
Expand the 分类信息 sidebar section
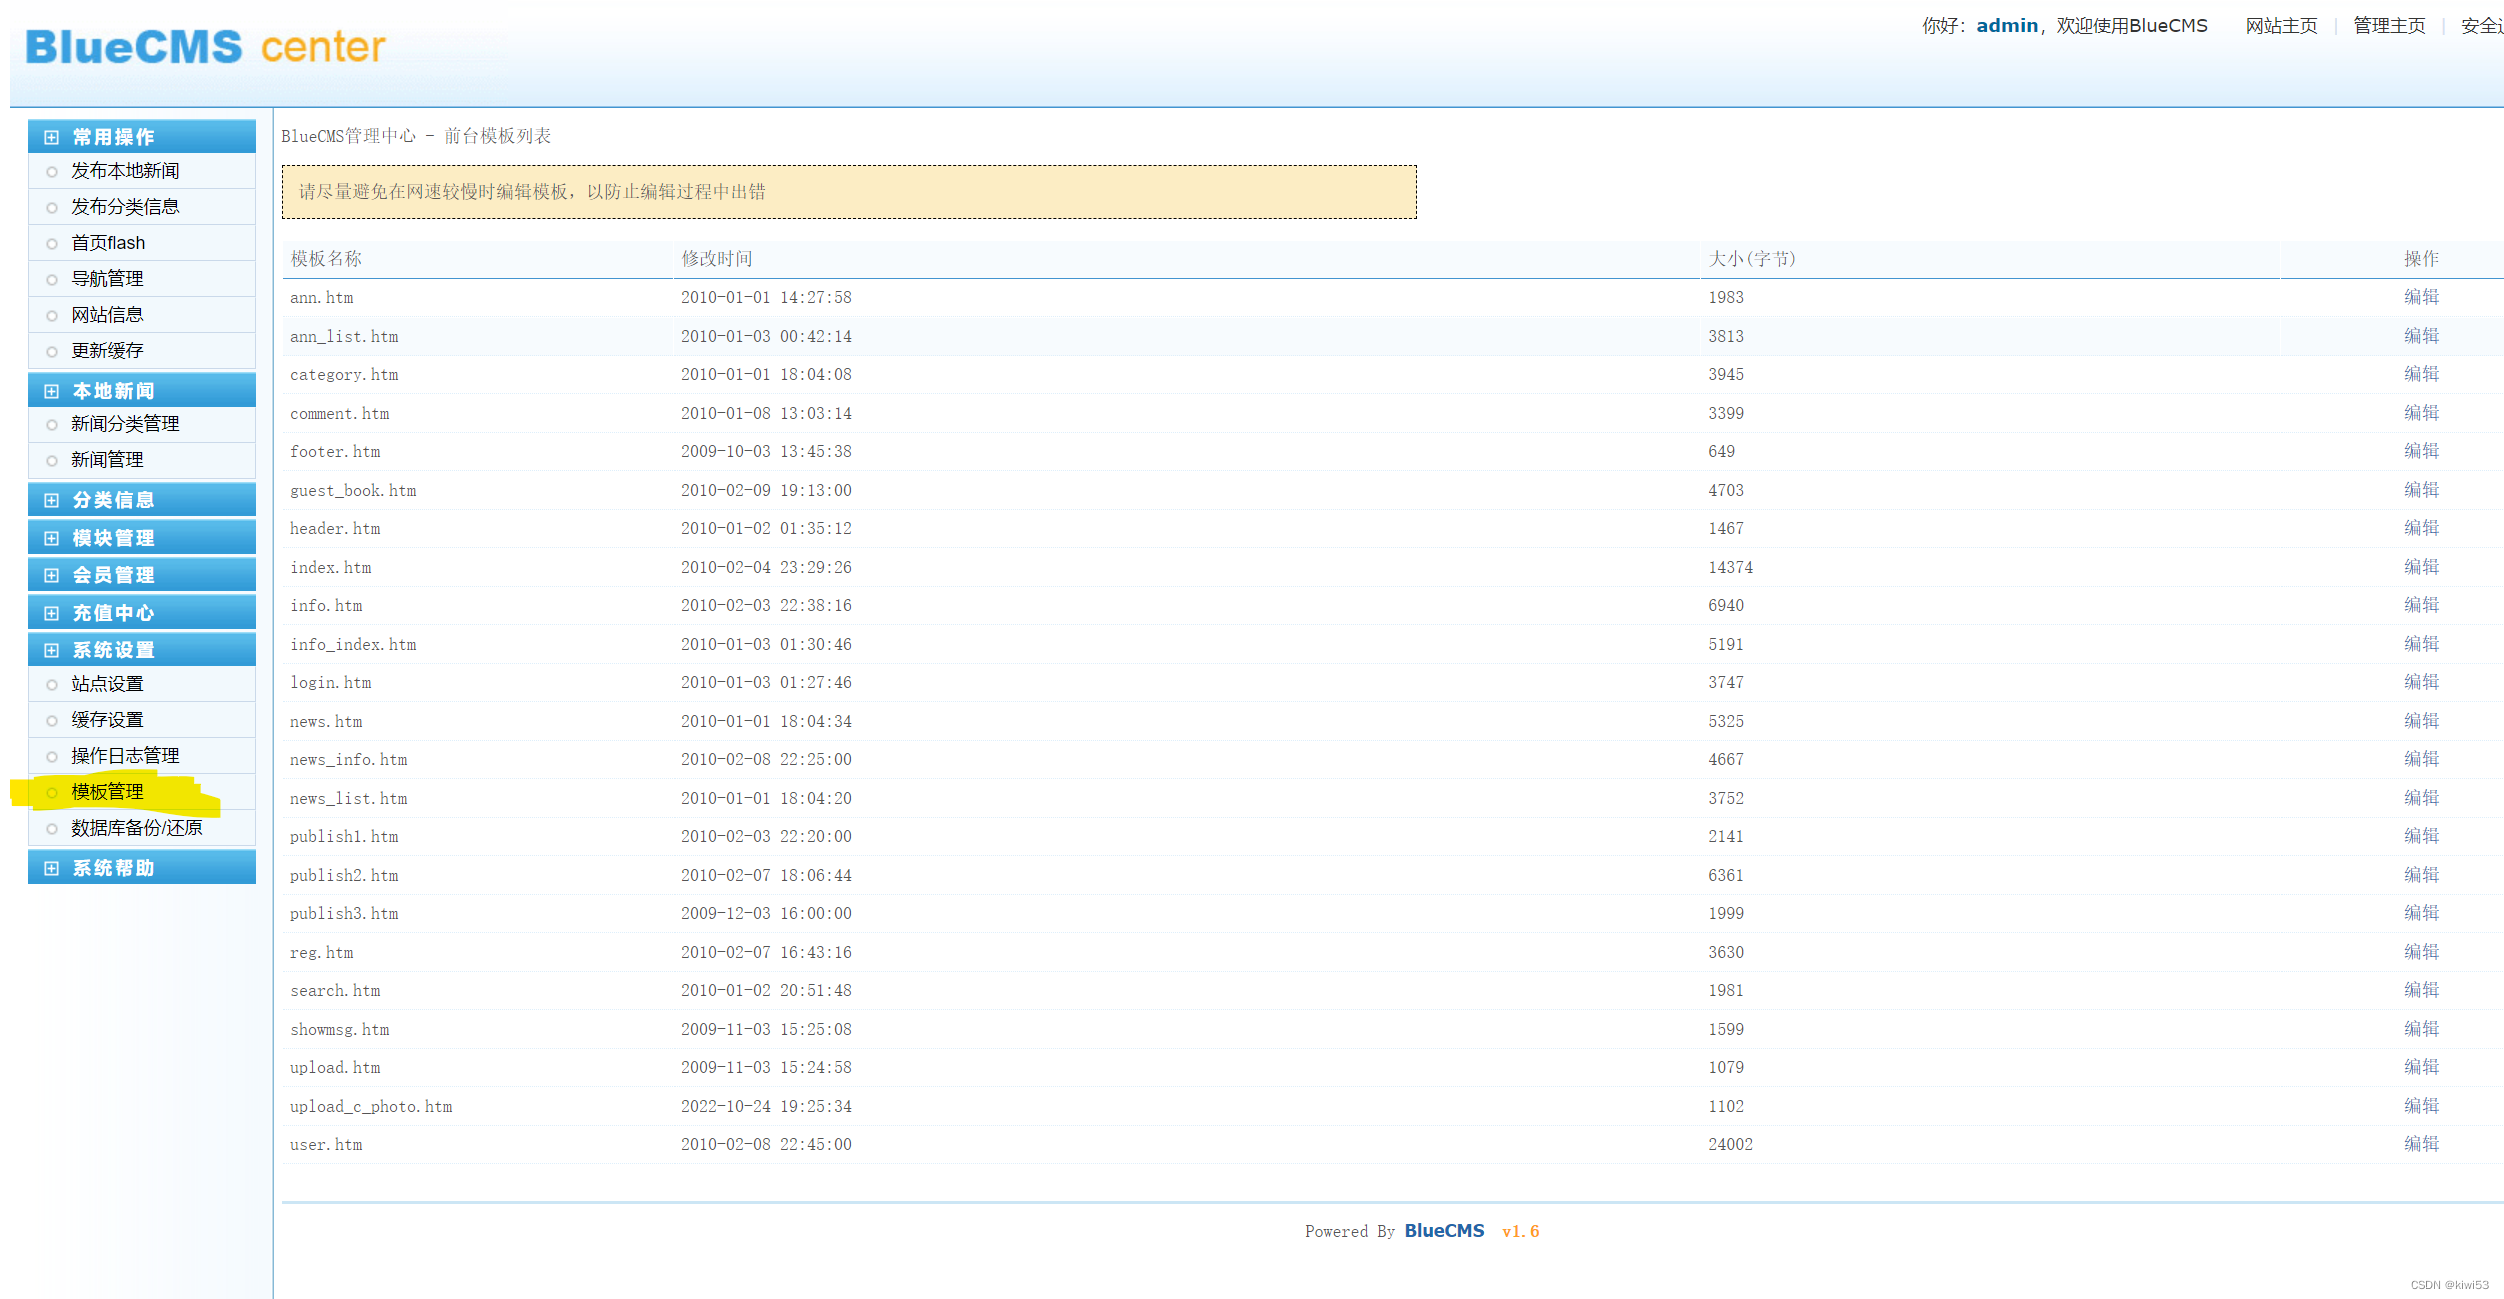coord(52,499)
